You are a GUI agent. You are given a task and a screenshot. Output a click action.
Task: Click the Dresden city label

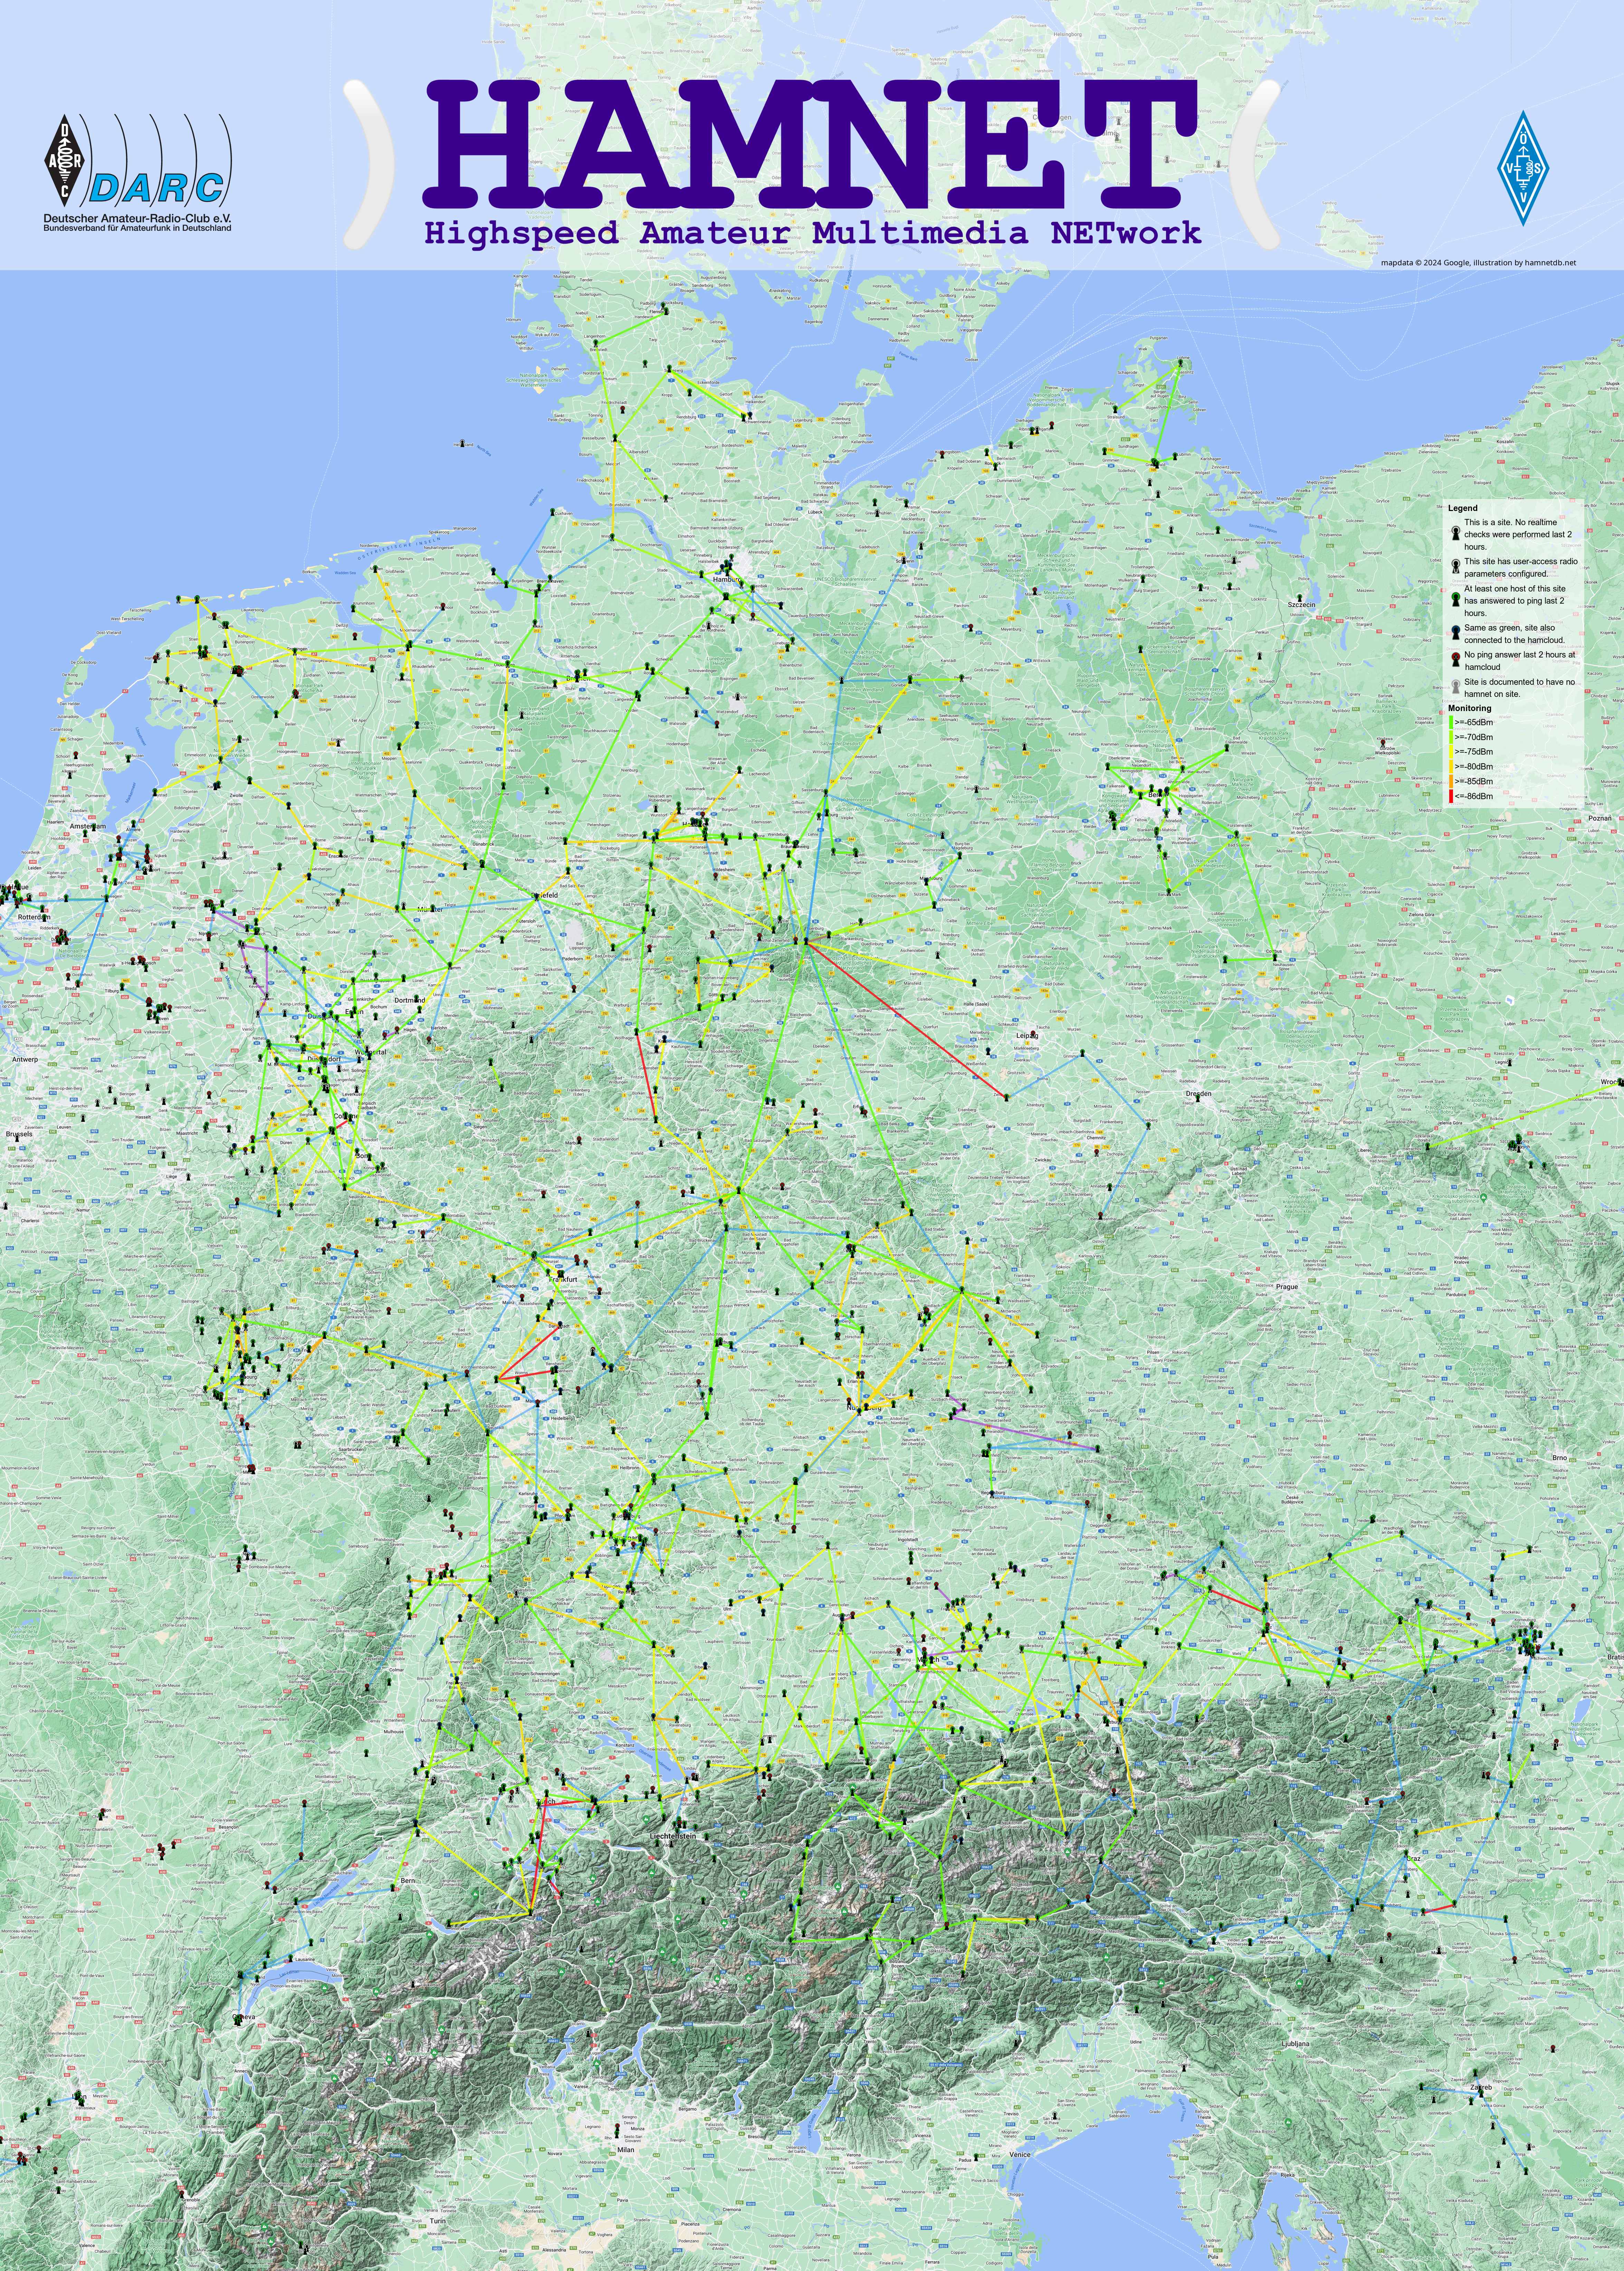[1199, 1094]
